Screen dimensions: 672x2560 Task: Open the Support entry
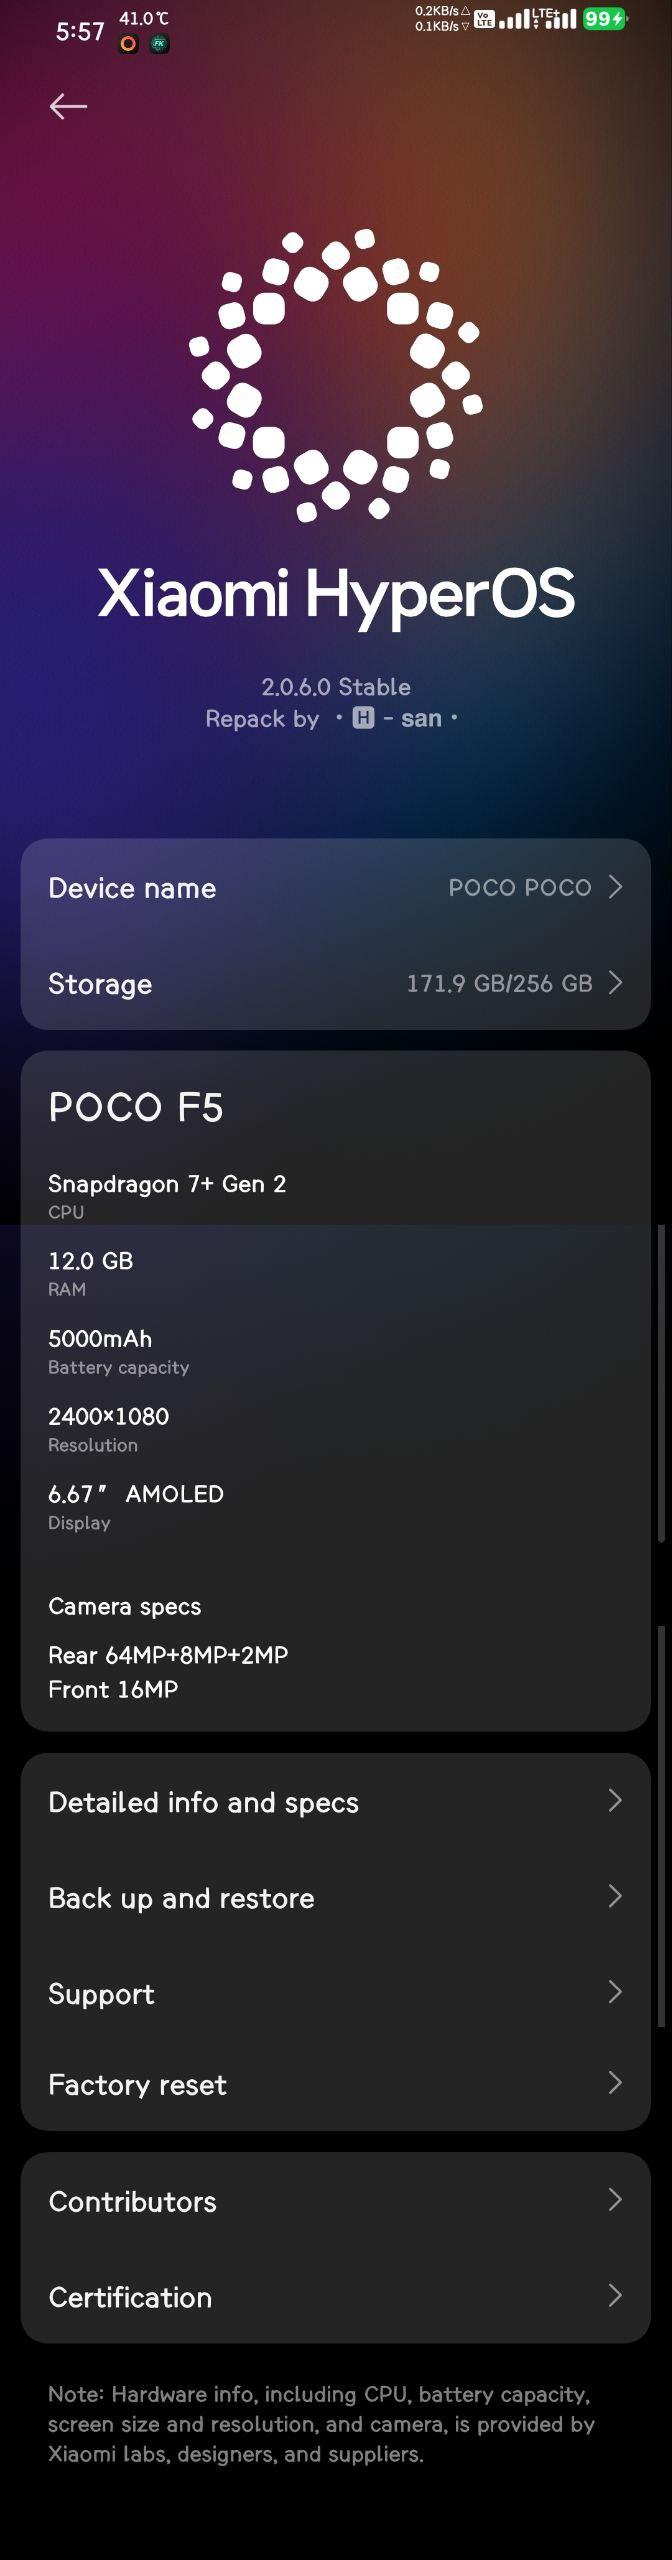point(336,1994)
